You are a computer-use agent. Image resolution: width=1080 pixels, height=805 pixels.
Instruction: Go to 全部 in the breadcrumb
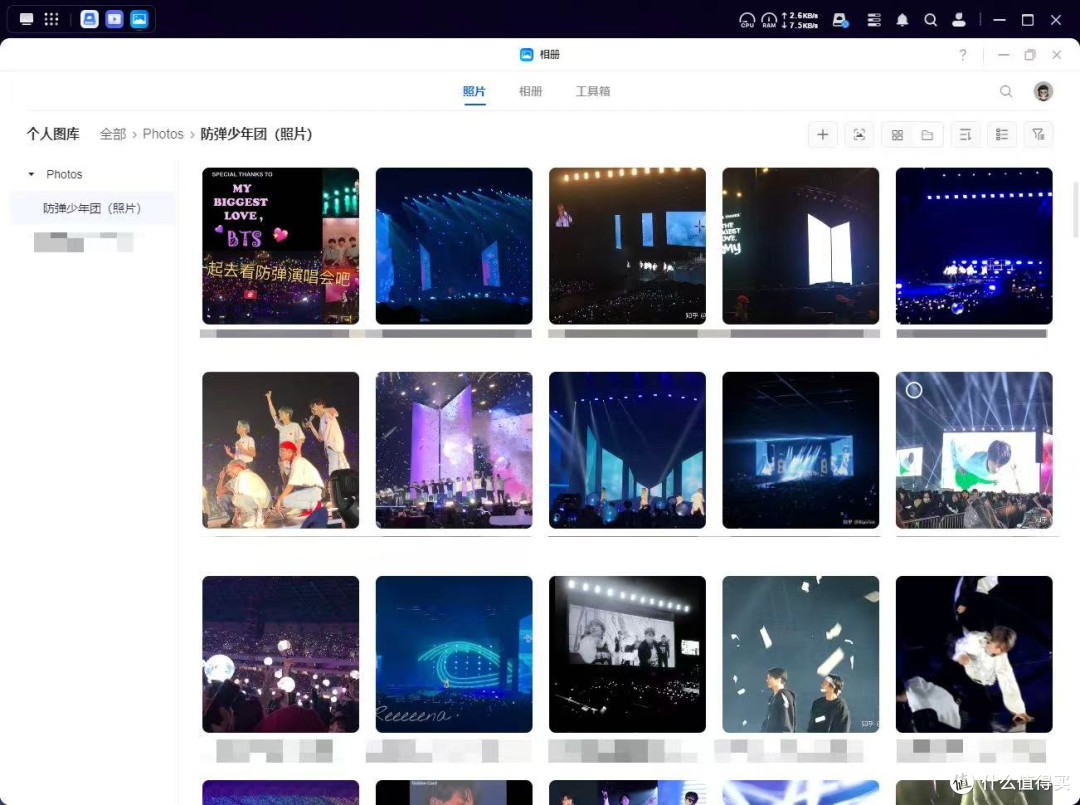tap(113, 134)
